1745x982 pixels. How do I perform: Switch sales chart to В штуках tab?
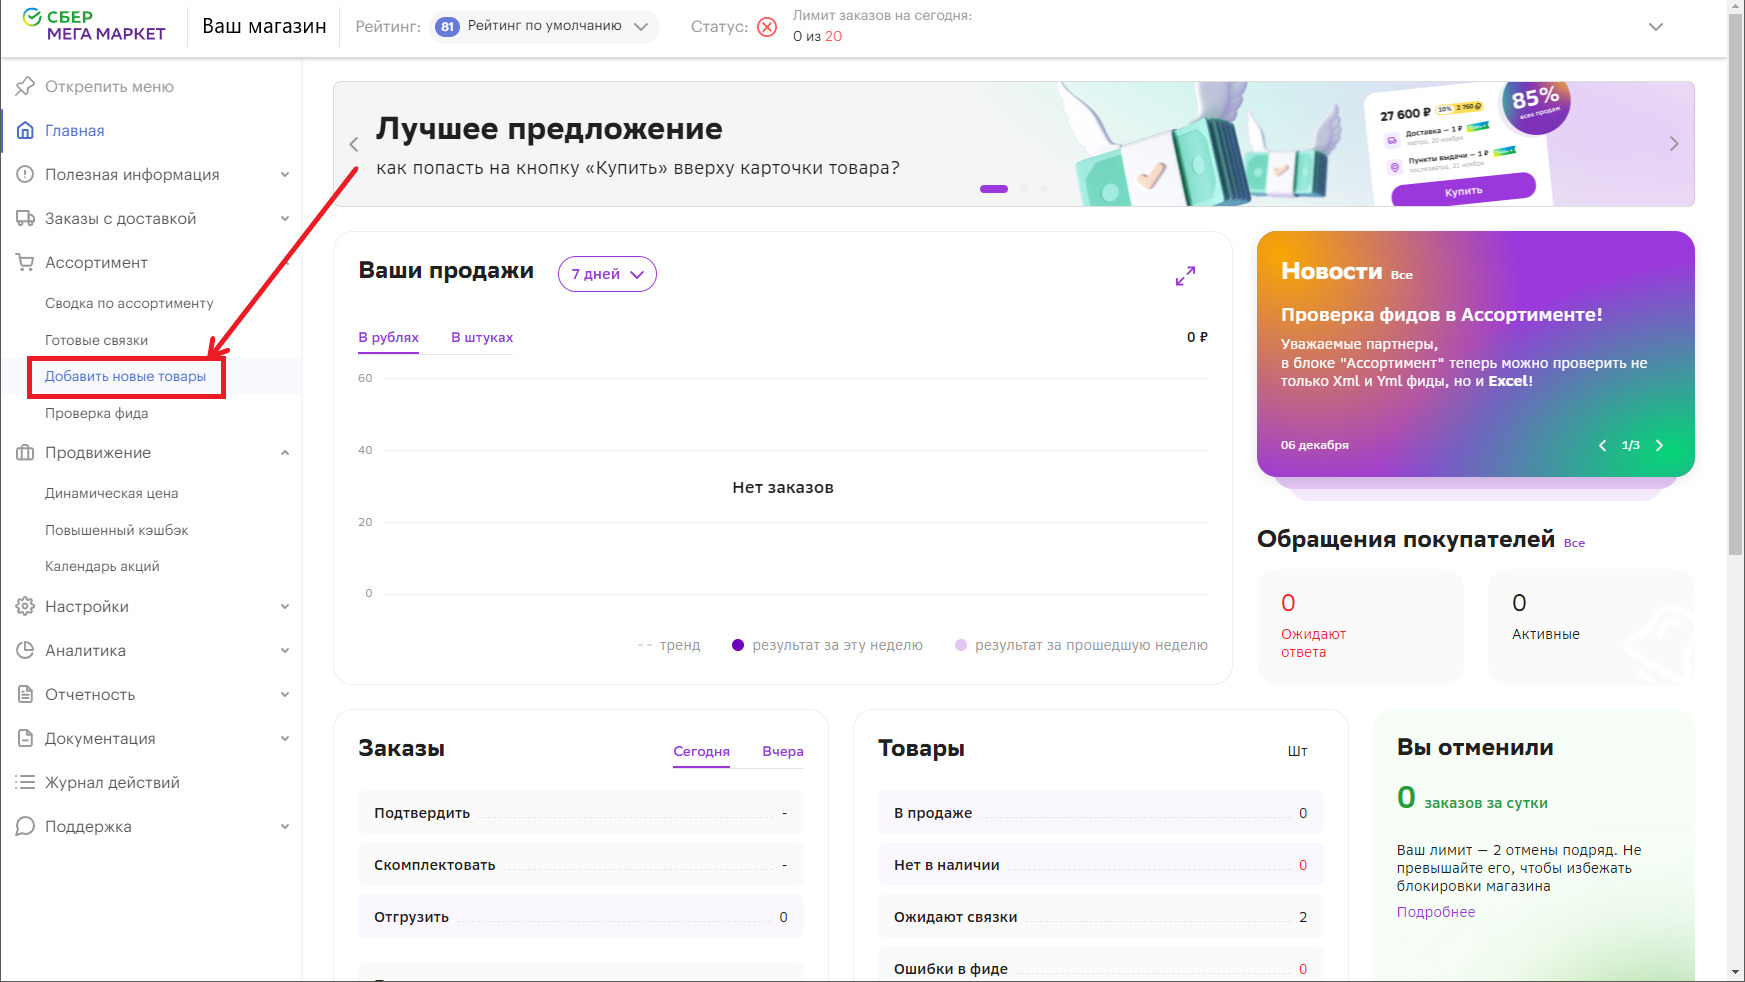pyautogui.click(x=482, y=338)
